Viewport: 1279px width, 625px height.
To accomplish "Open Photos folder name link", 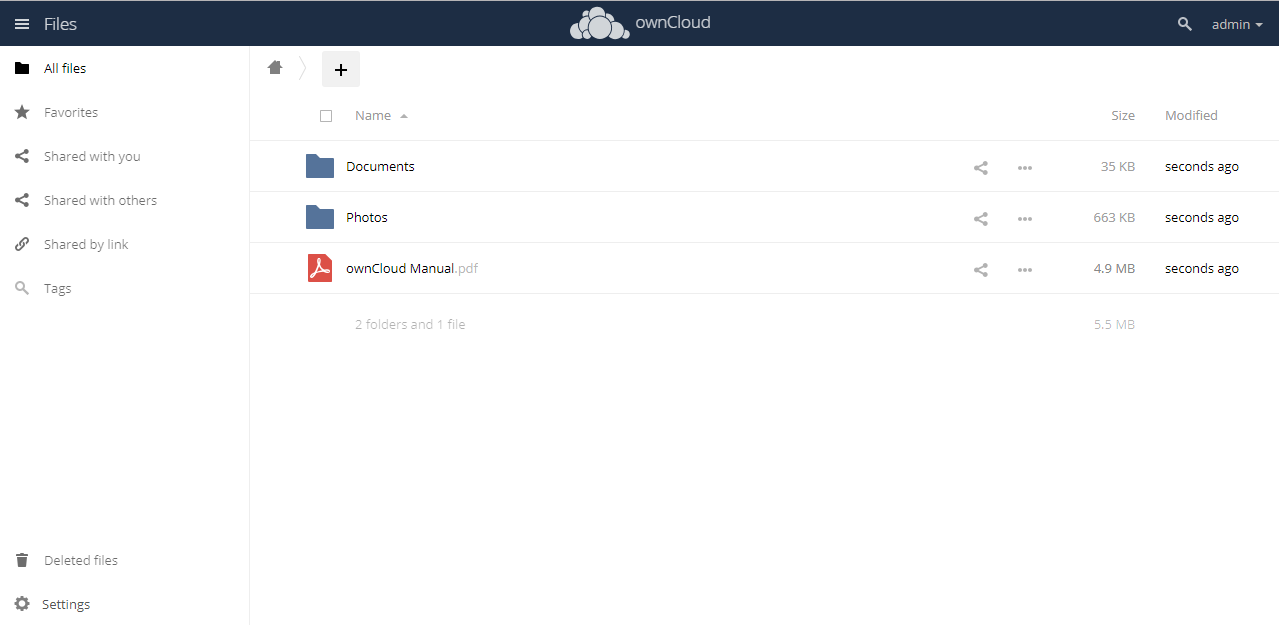I will point(367,218).
